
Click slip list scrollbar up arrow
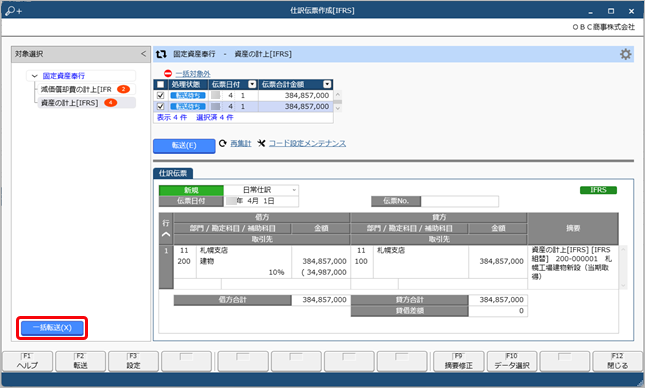(x=338, y=95)
